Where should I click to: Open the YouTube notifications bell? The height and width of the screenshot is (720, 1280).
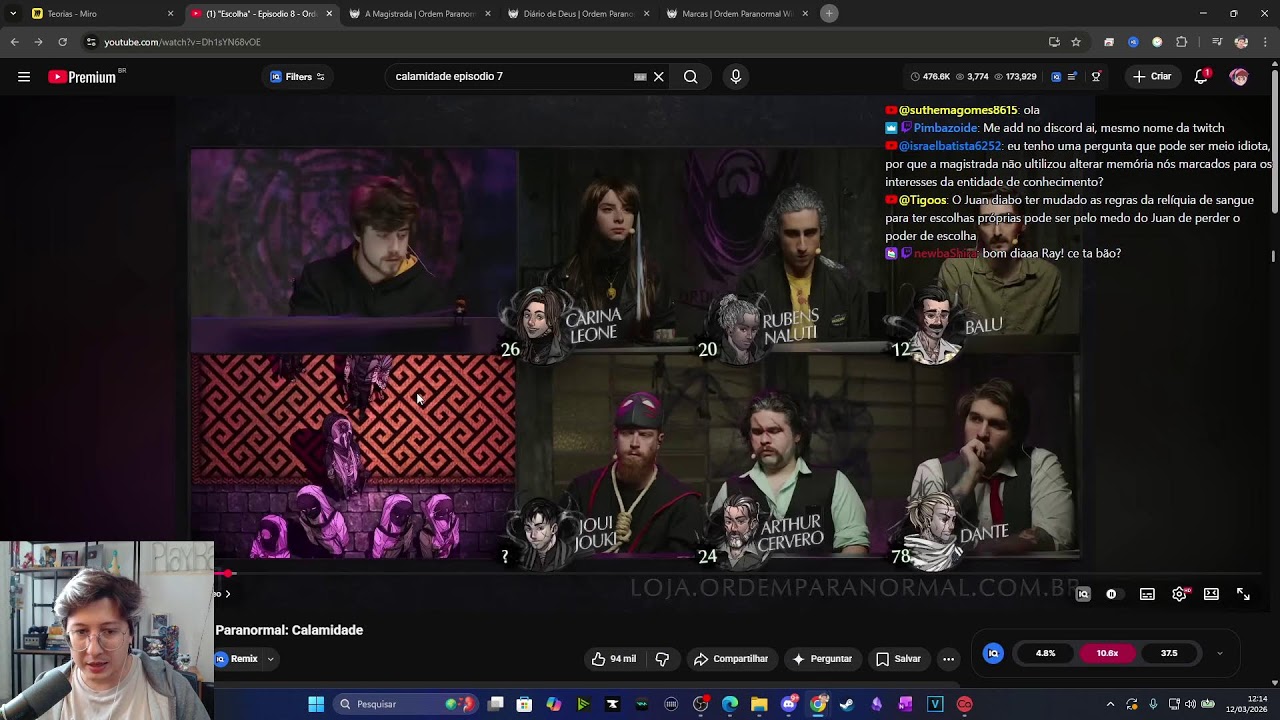pos(1202,77)
